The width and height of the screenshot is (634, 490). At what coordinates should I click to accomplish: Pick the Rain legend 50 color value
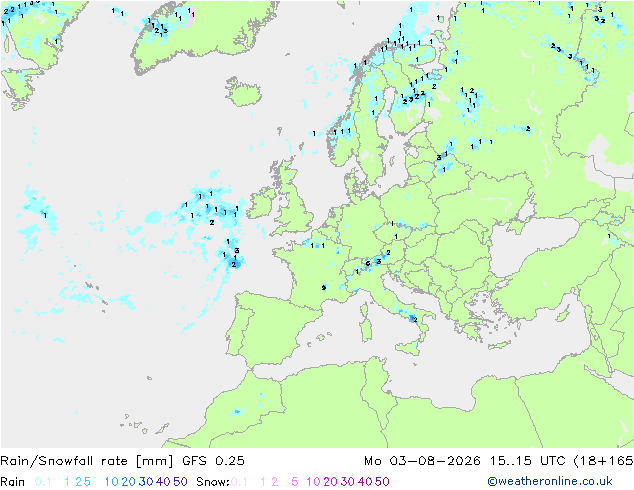(180, 482)
